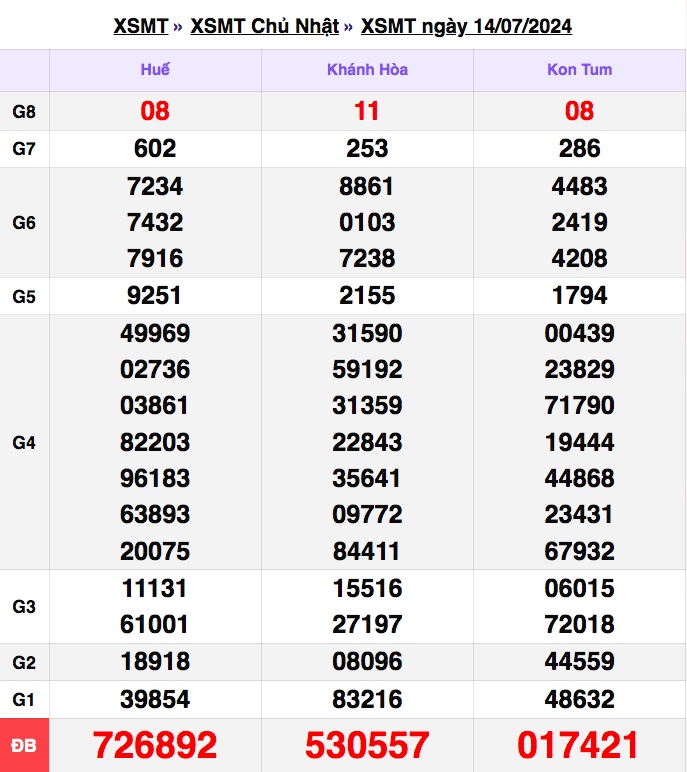Select Kon Tum G6 number 4483

coord(580,186)
